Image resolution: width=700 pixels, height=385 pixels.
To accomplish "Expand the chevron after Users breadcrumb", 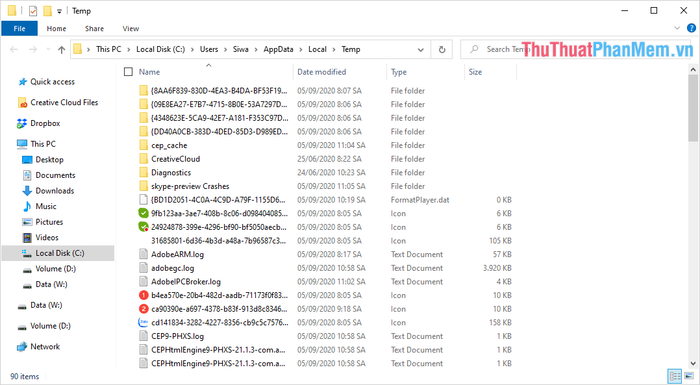I will point(225,50).
